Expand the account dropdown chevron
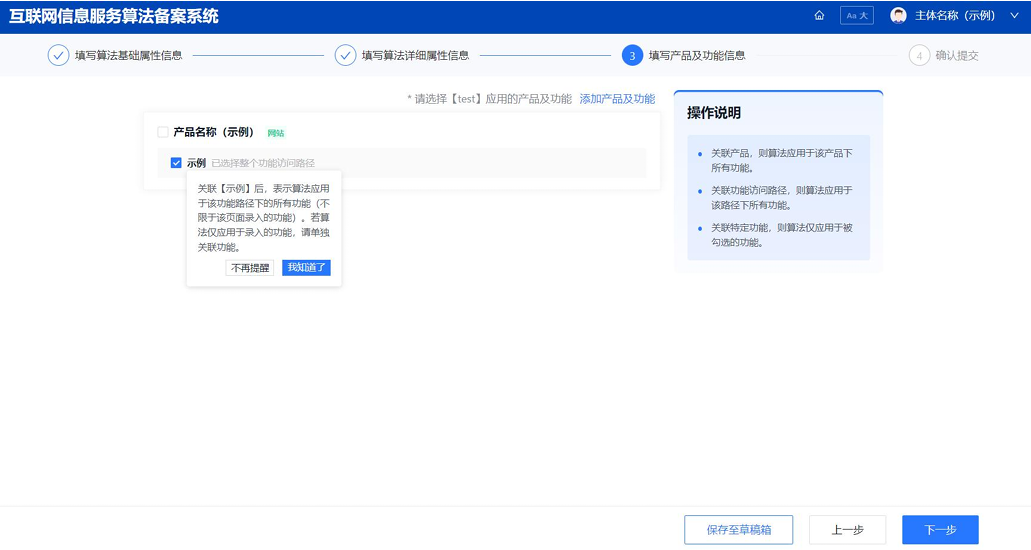 (x=1014, y=15)
